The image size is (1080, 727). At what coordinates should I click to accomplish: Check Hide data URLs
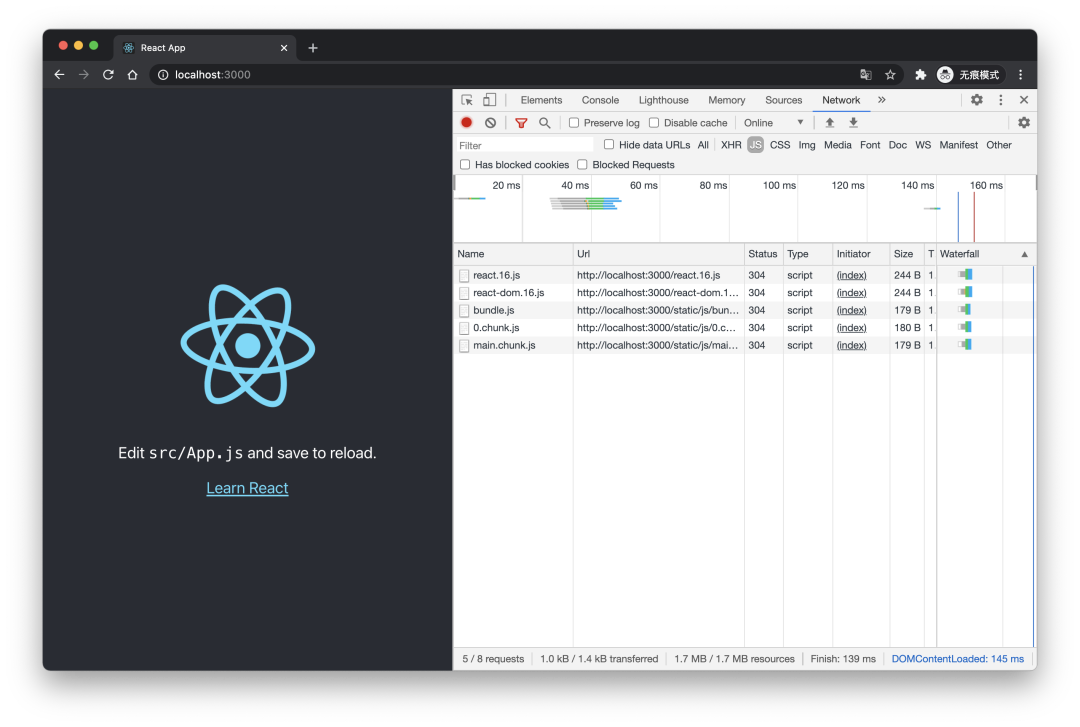[x=609, y=145]
